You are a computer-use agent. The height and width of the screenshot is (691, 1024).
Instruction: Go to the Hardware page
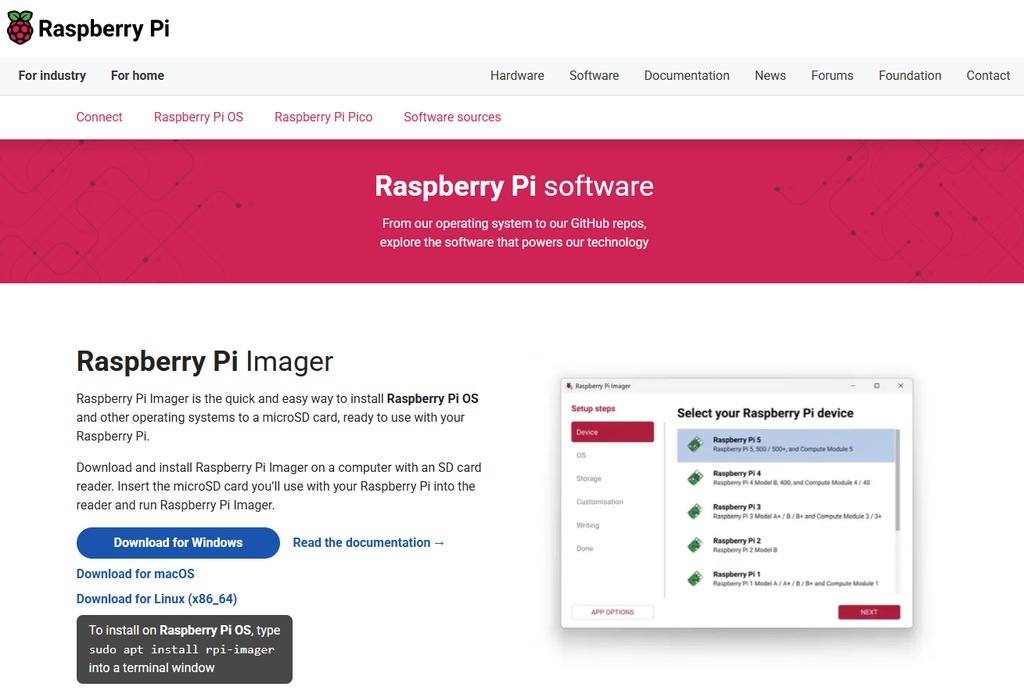(x=517, y=76)
